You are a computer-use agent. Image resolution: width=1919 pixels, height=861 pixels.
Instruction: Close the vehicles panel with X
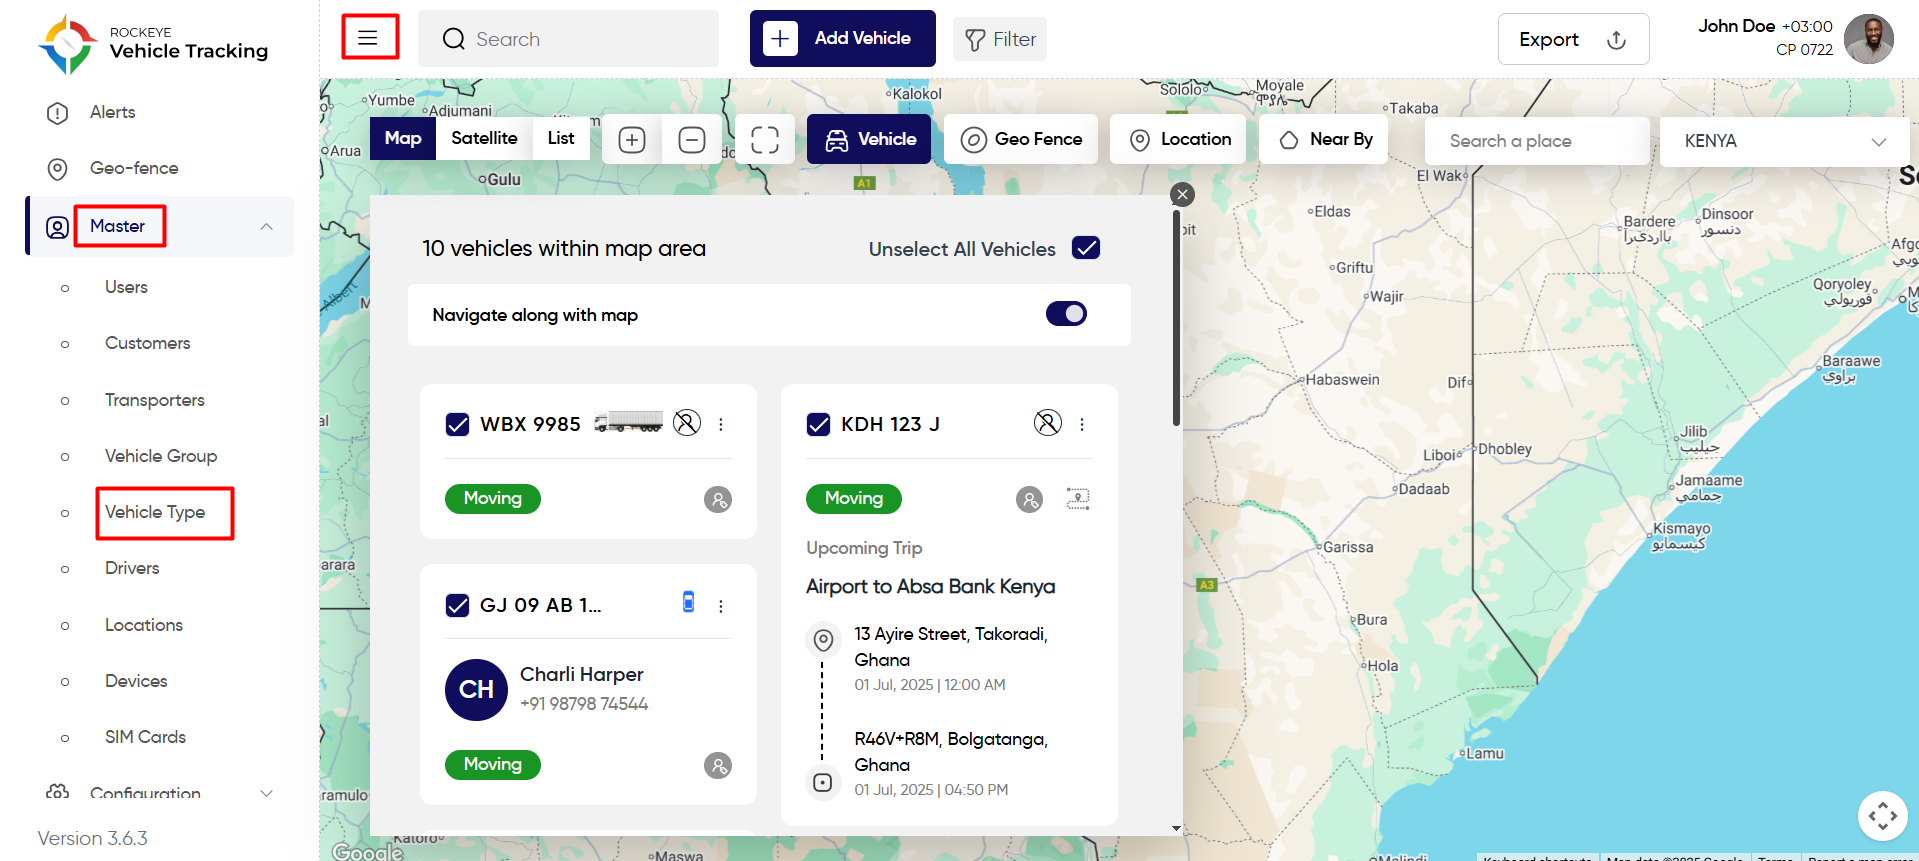coord(1183,195)
